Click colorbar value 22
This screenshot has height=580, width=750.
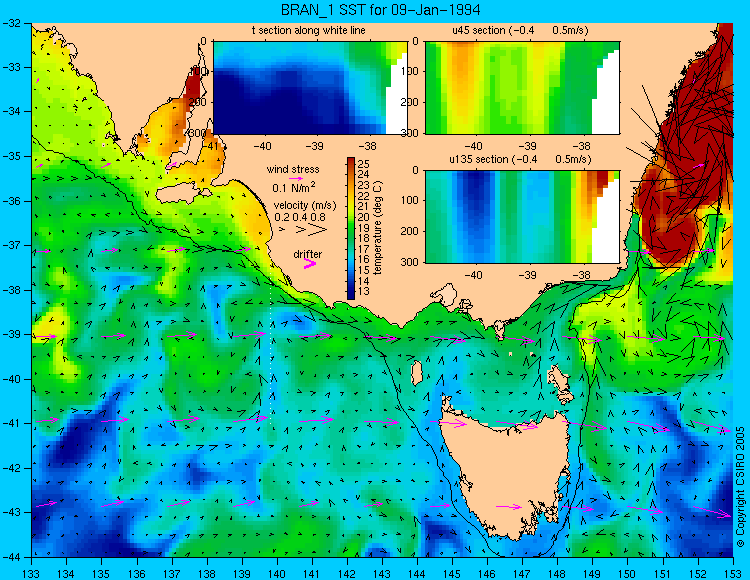click(363, 196)
